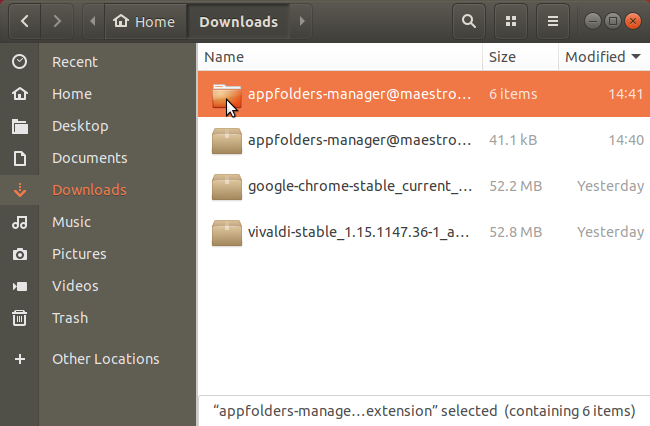The width and height of the screenshot is (650, 426).
Task: Open the hamburger view options menu
Action: coord(553,21)
